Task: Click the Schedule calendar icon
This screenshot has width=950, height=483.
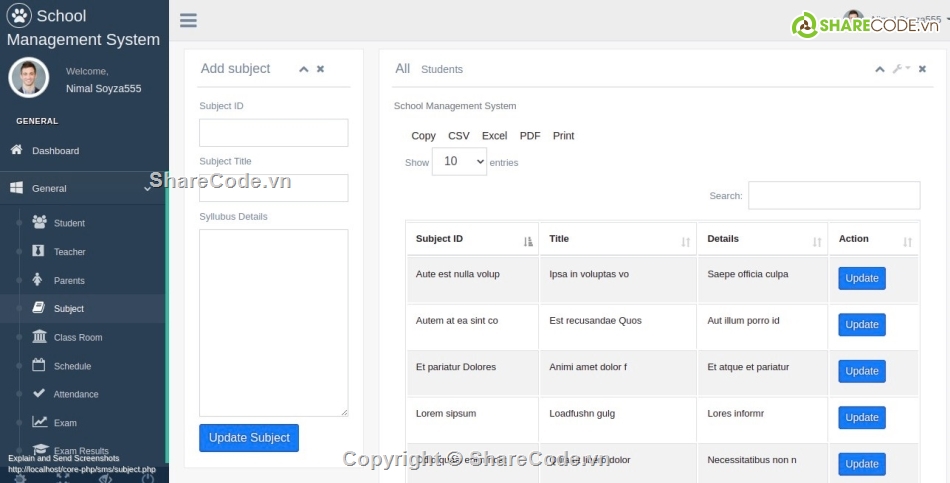Action: (x=39, y=366)
